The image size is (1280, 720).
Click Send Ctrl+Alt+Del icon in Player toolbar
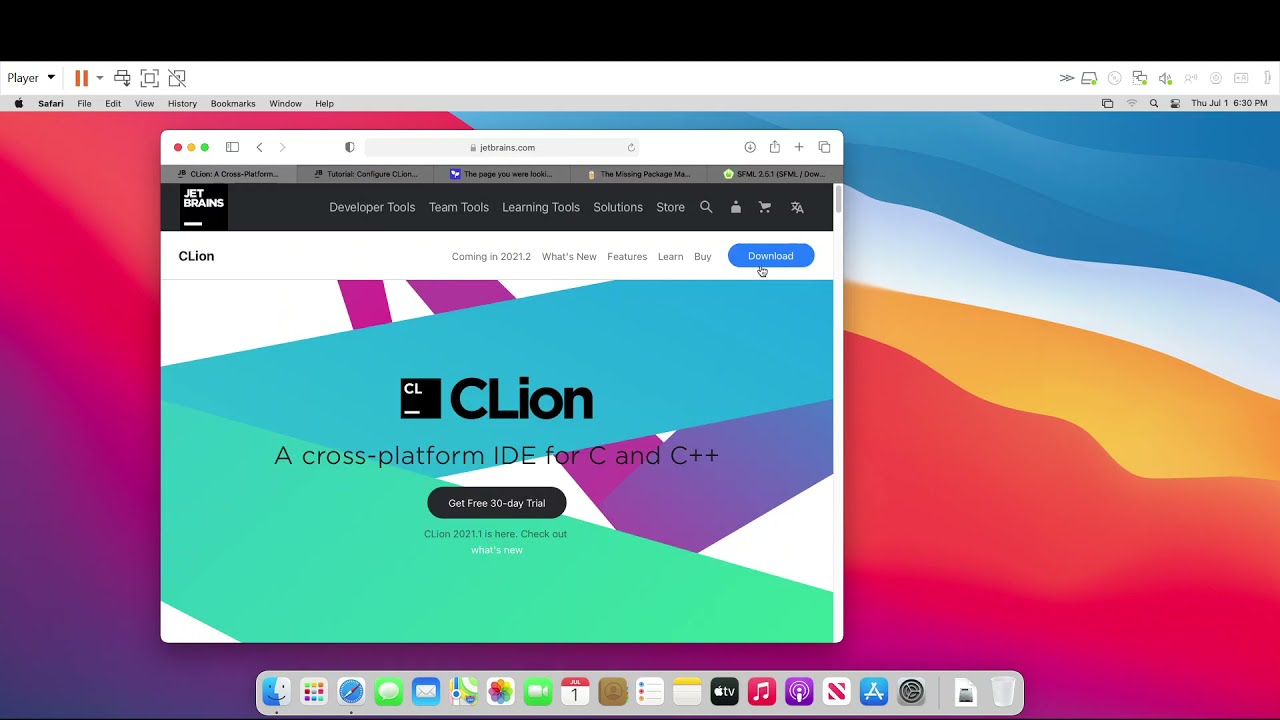122,78
